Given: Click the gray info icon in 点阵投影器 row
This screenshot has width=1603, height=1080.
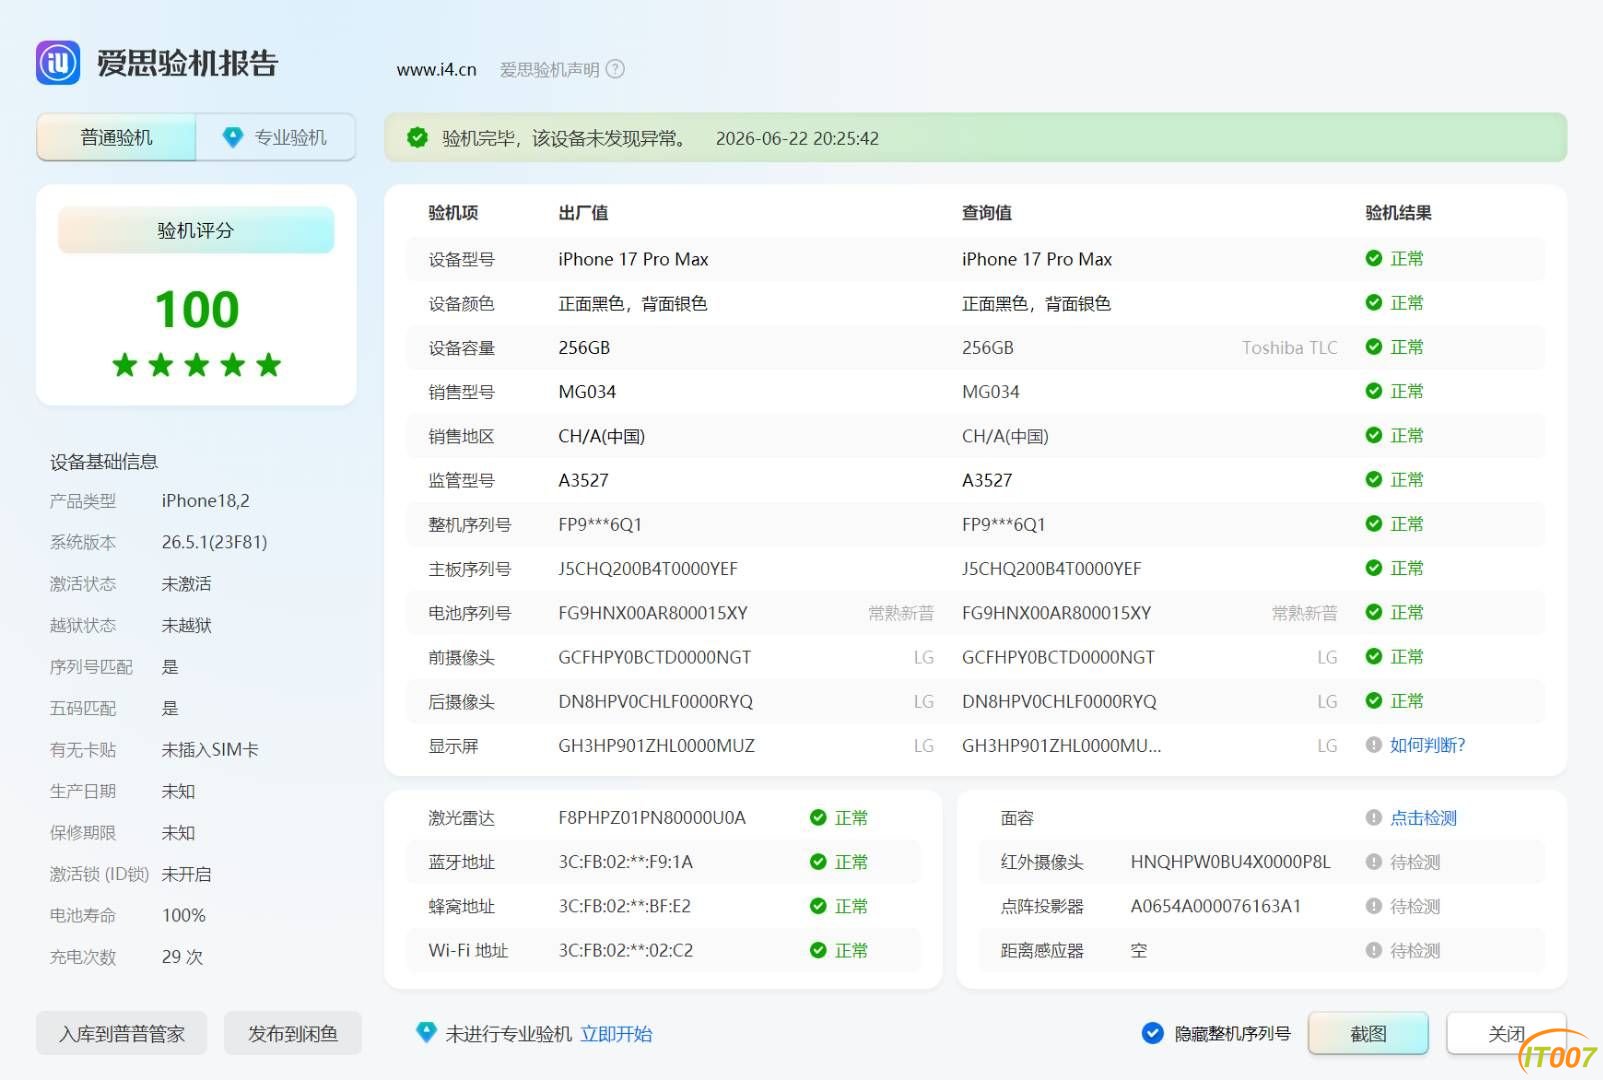Looking at the screenshot, I should (1374, 906).
